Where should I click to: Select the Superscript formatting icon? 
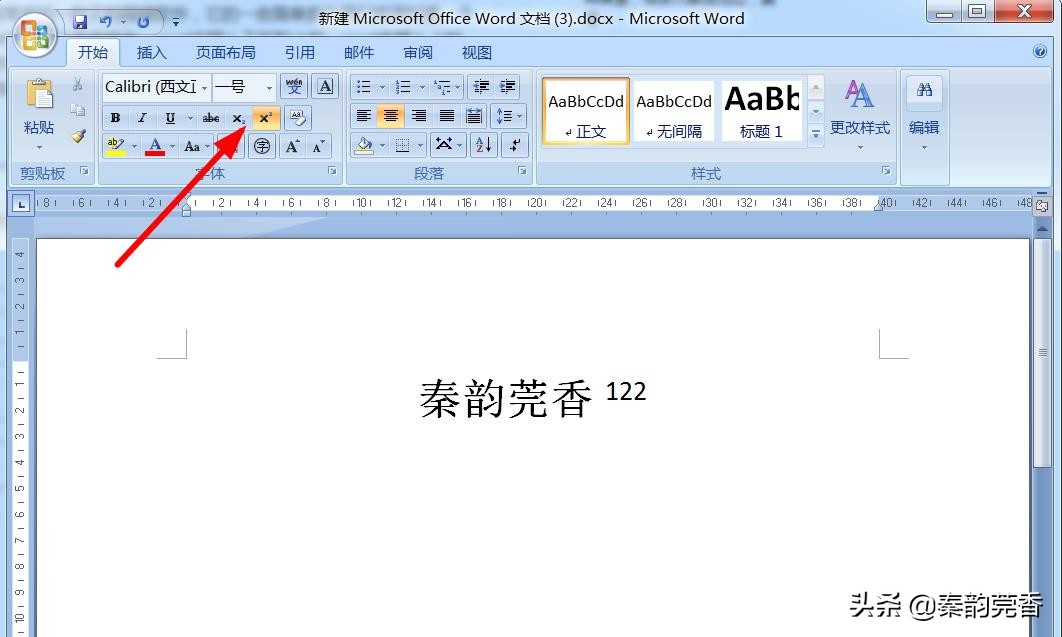265,117
